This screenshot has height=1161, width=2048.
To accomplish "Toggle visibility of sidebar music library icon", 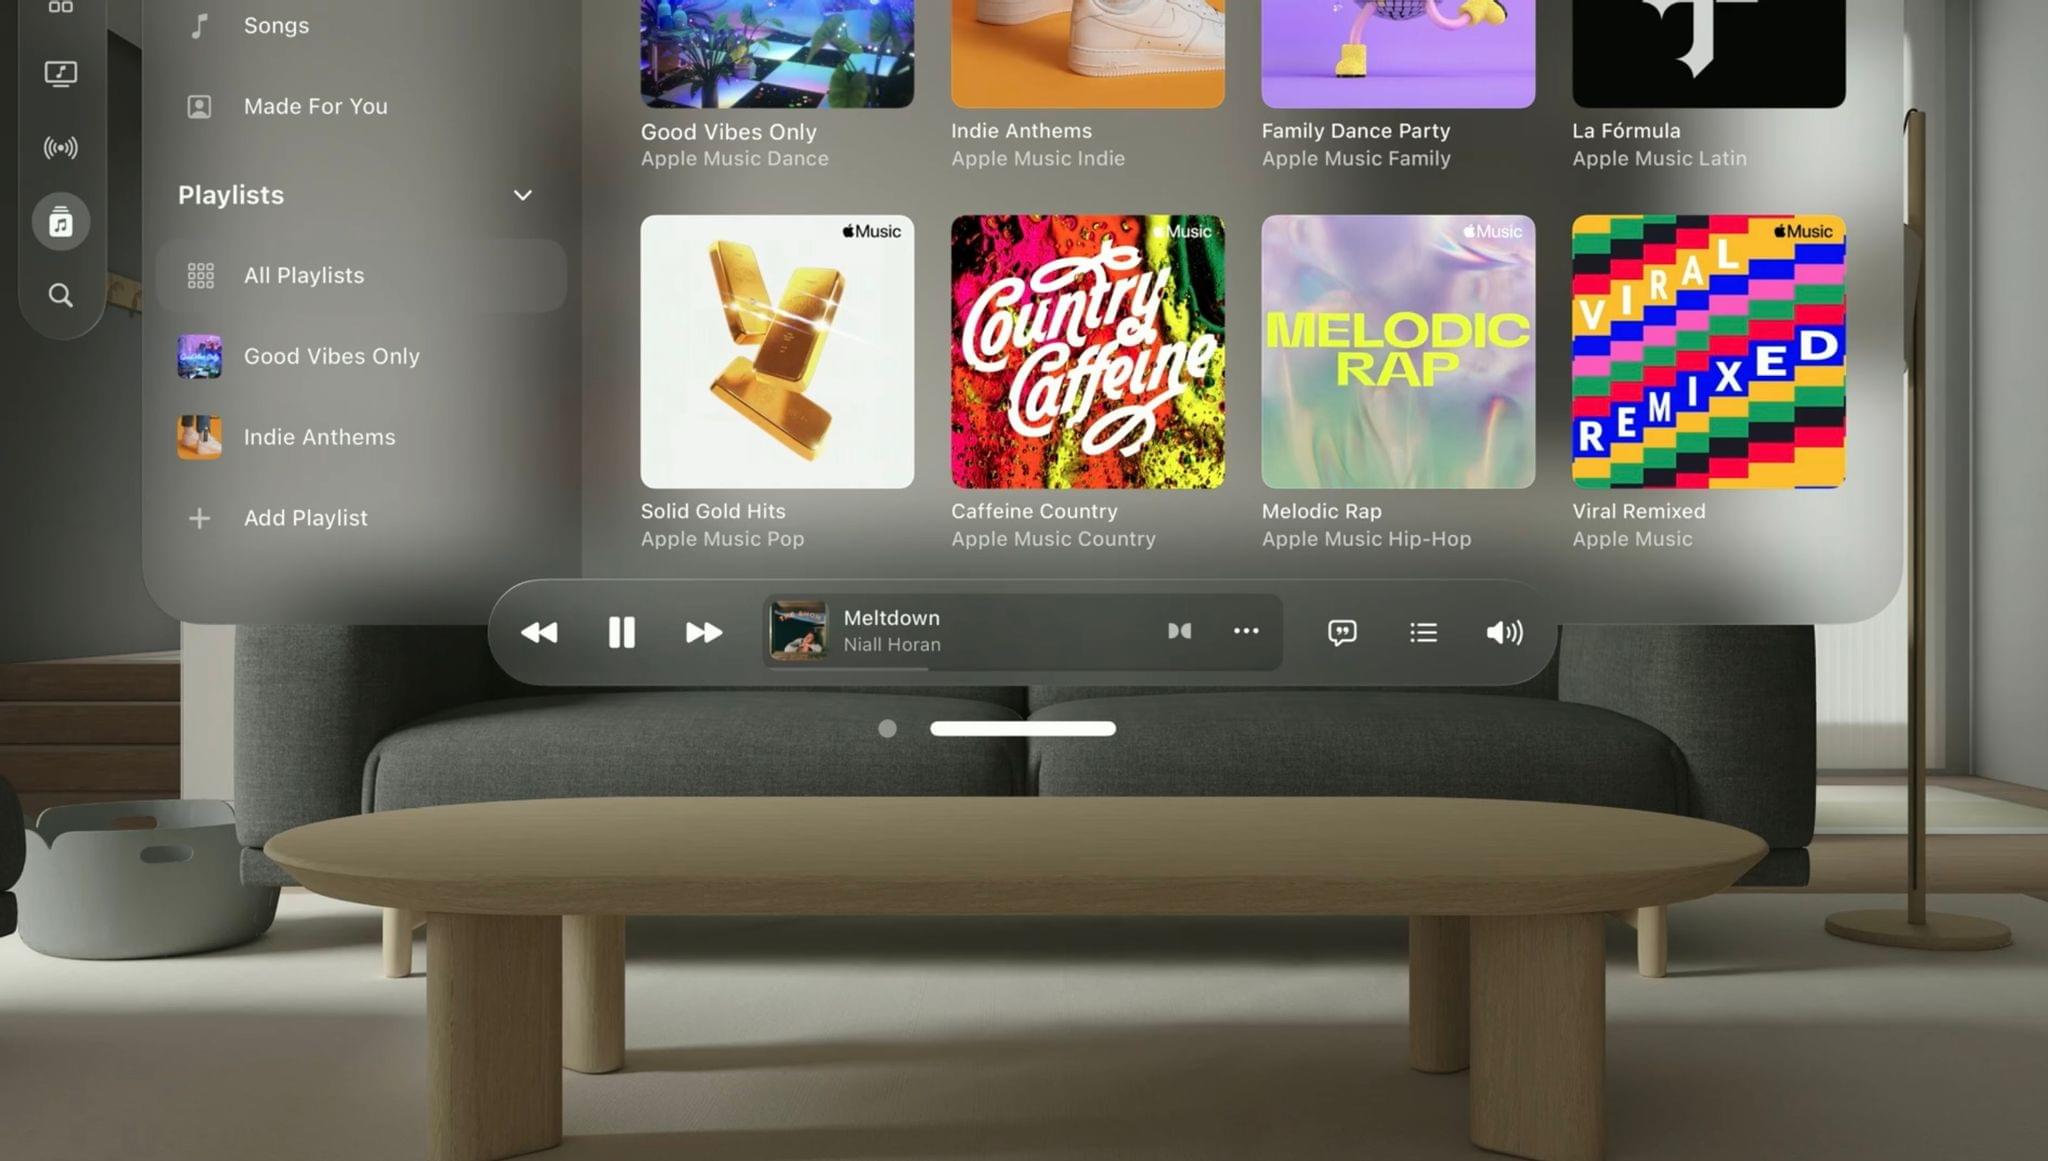I will [x=59, y=221].
